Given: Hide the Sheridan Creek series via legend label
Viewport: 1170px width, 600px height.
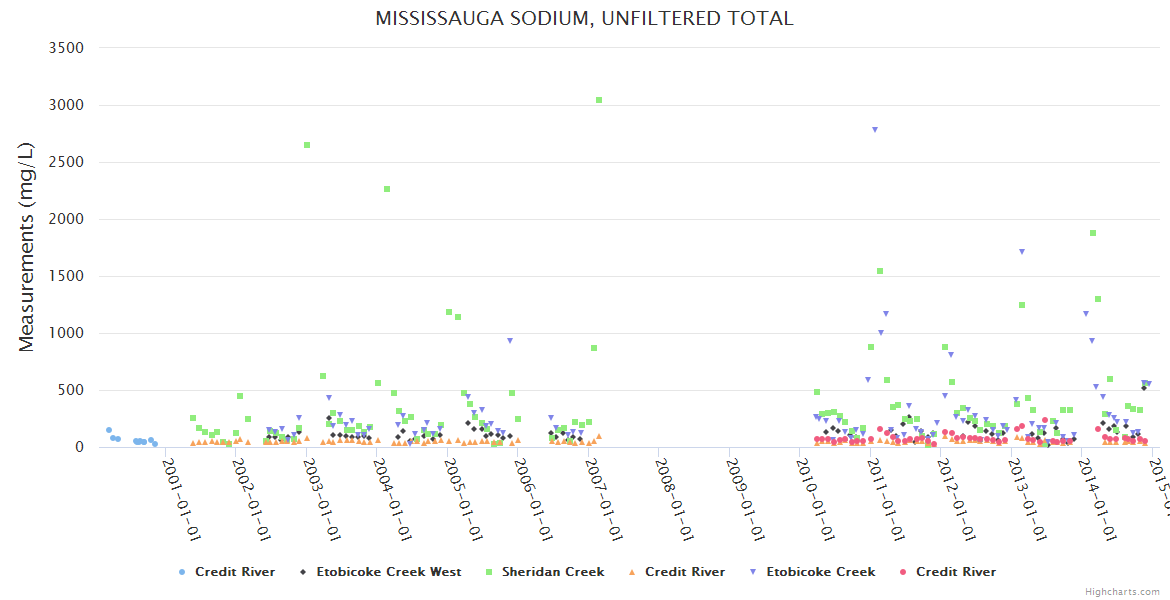Looking at the screenshot, I should [553, 572].
